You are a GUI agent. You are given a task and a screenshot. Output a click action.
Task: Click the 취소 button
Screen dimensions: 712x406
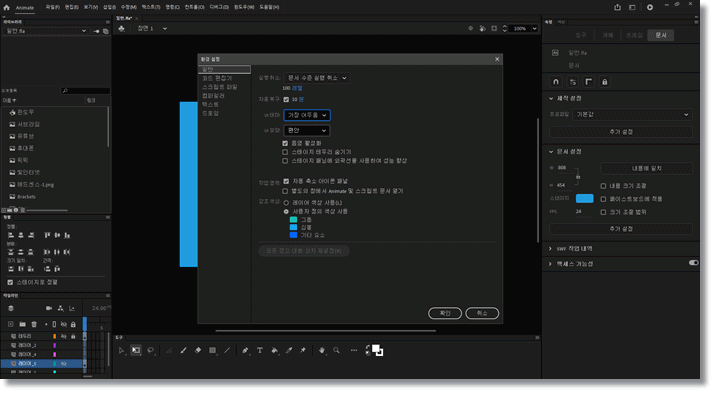click(x=482, y=313)
